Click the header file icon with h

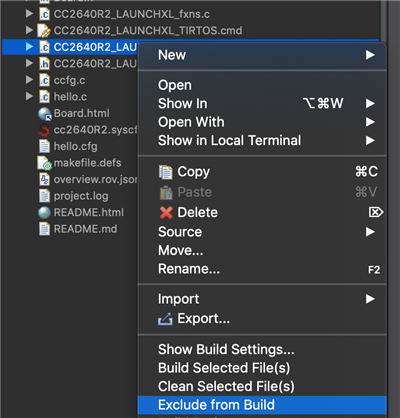44,64
